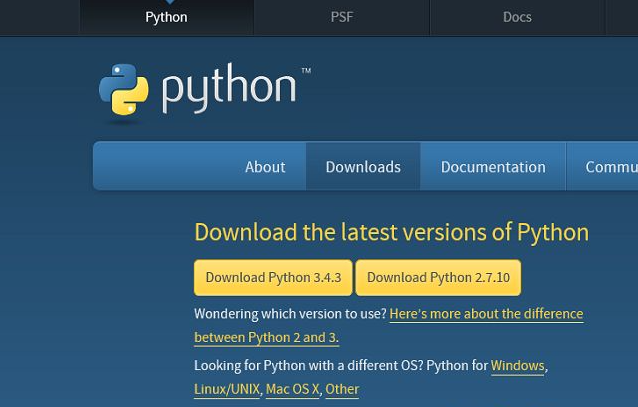Click the 'Wondering which version to use?' text
638x407 pixels.
(290, 314)
